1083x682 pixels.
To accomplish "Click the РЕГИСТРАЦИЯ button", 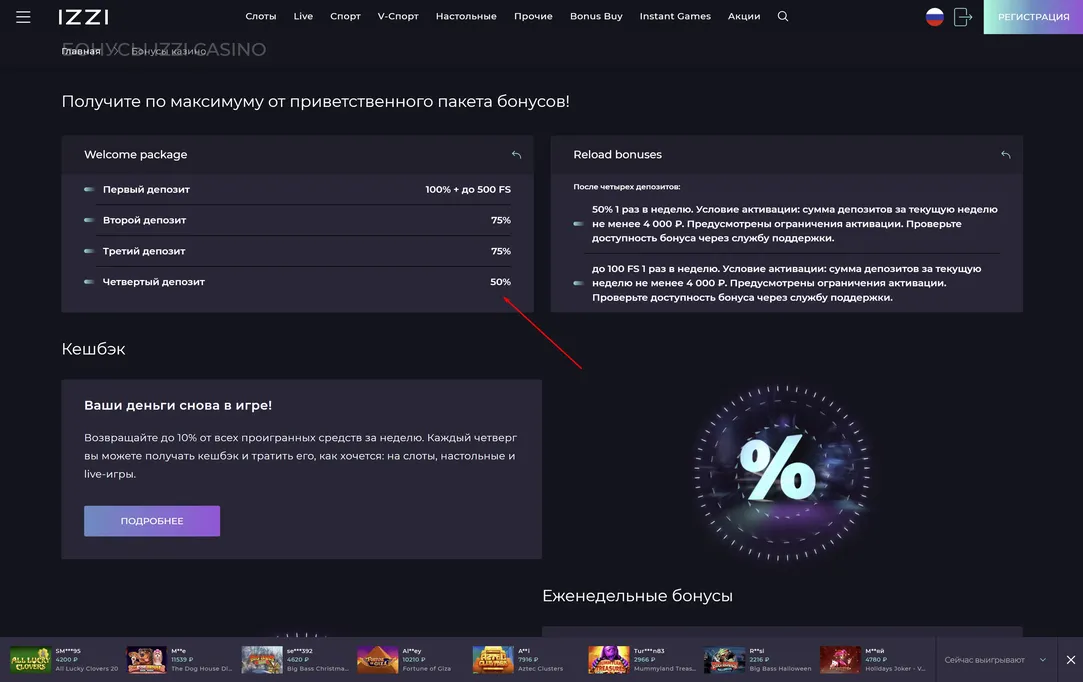I will [1033, 17].
